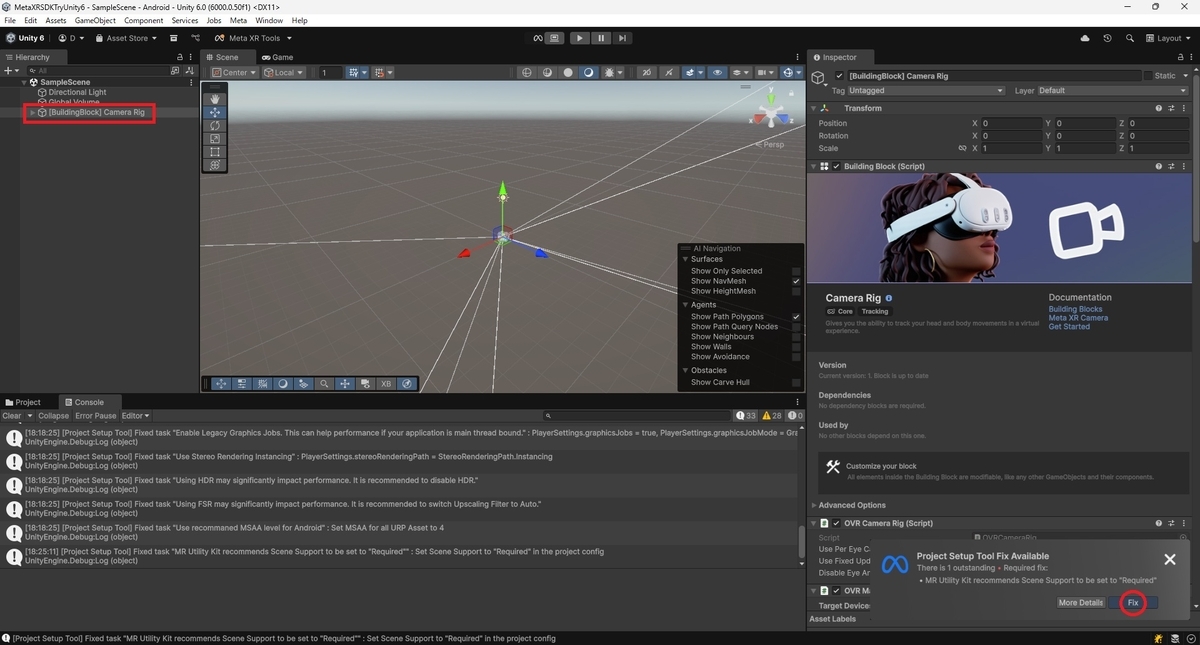Screen dimensions: 1200x645
Task: Open the Assets menu
Action: tap(56, 20)
